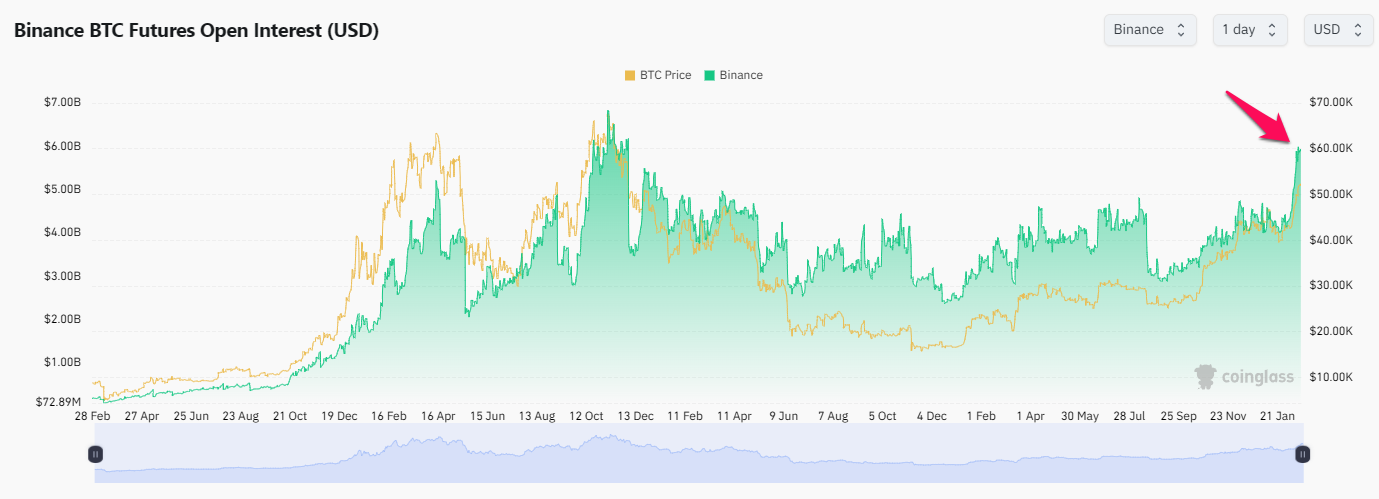The width and height of the screenshot is (1379, 499).
Task: Click the 16 Apr date label
Action: click(439, 415)
